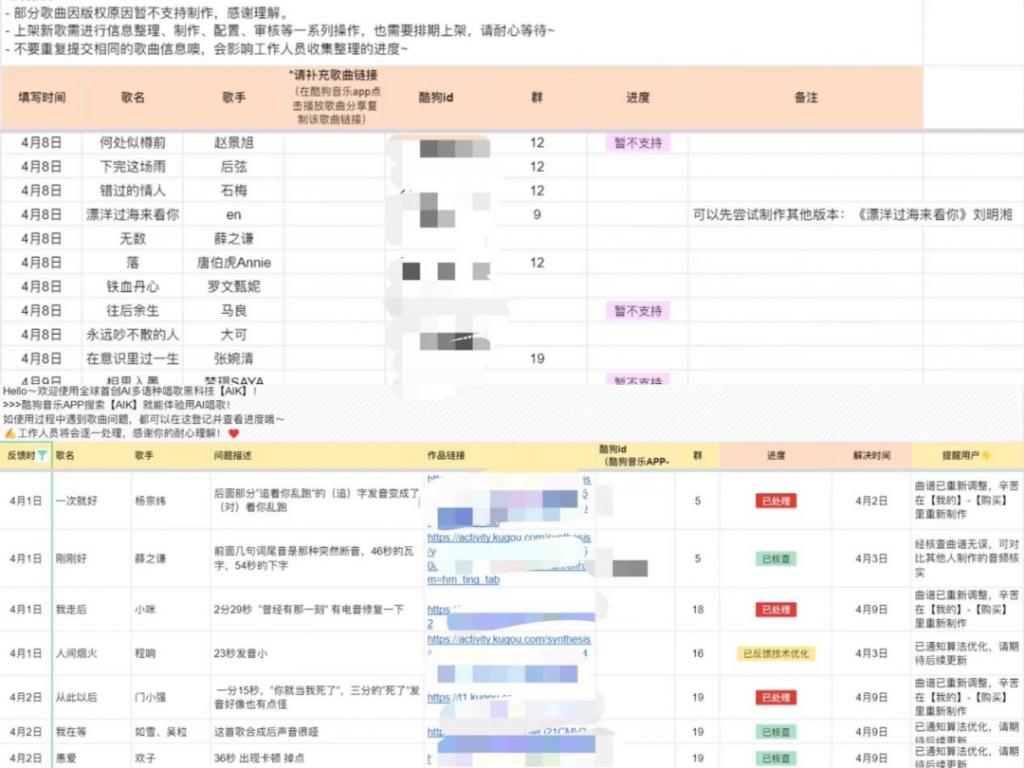
Task: Select the 暂不支持 tag for 往后余生
Action: tap(638, 310)
